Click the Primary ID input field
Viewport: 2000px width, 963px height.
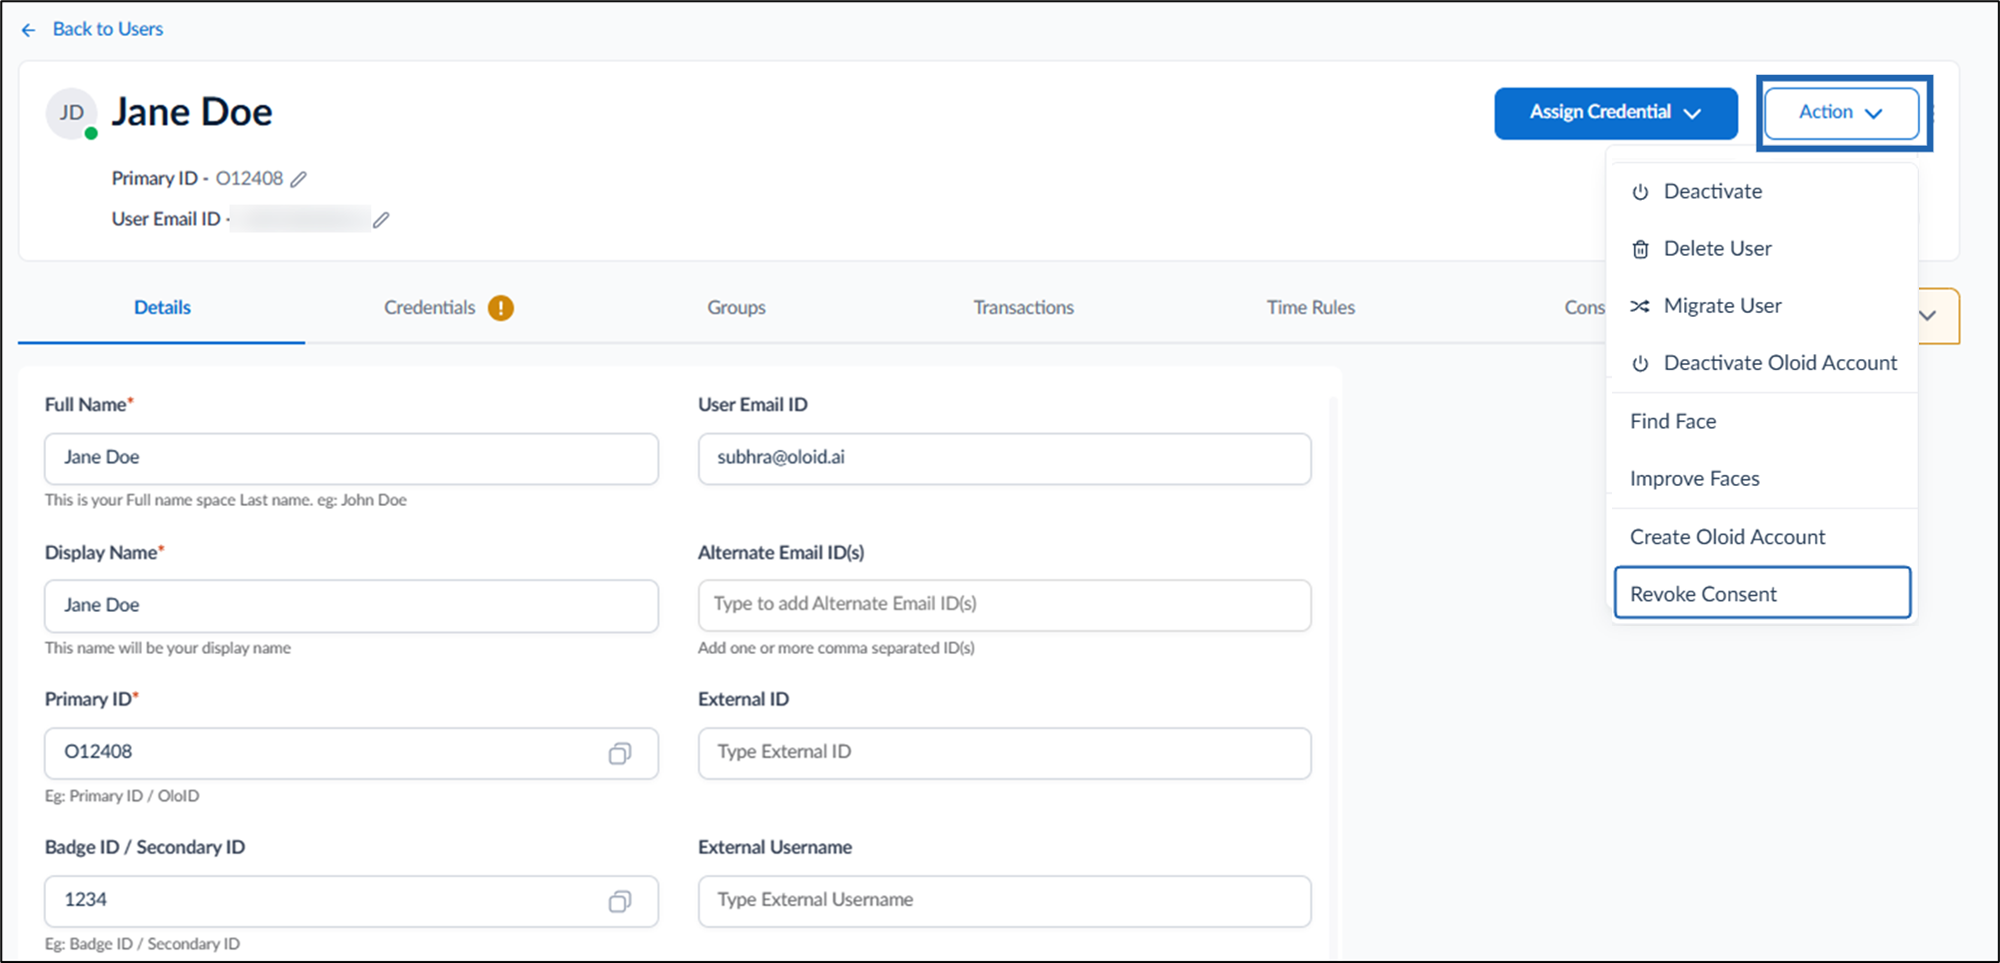pyautogui.click(x=351, y=753)
